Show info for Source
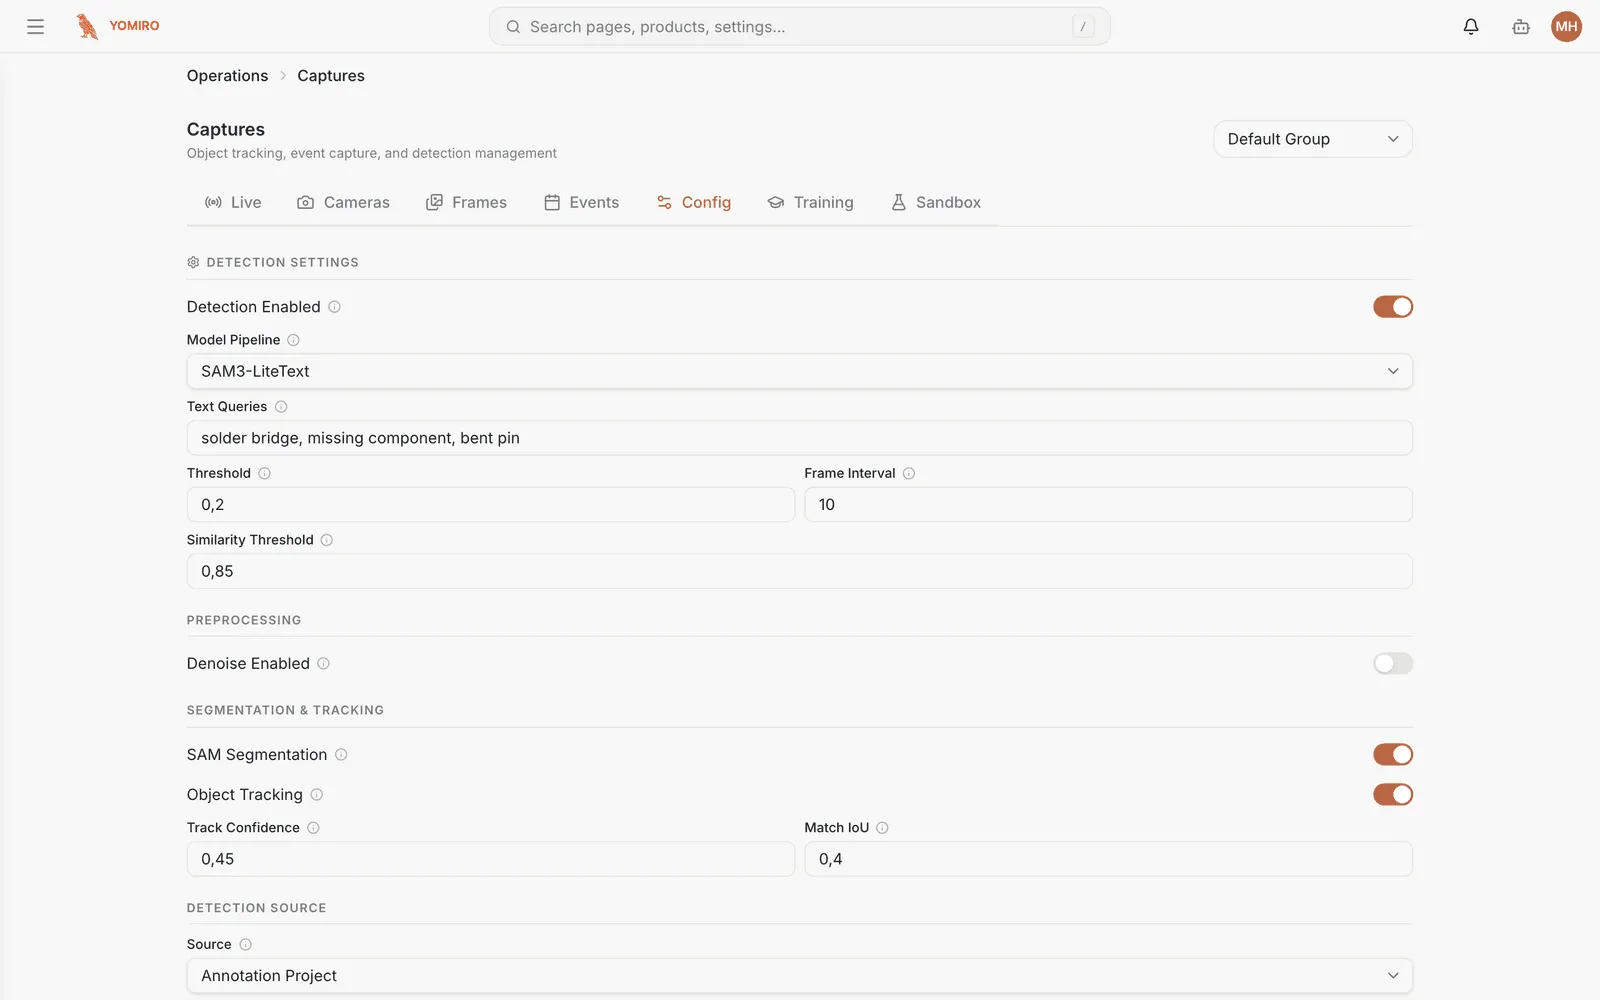 [245, 945]
